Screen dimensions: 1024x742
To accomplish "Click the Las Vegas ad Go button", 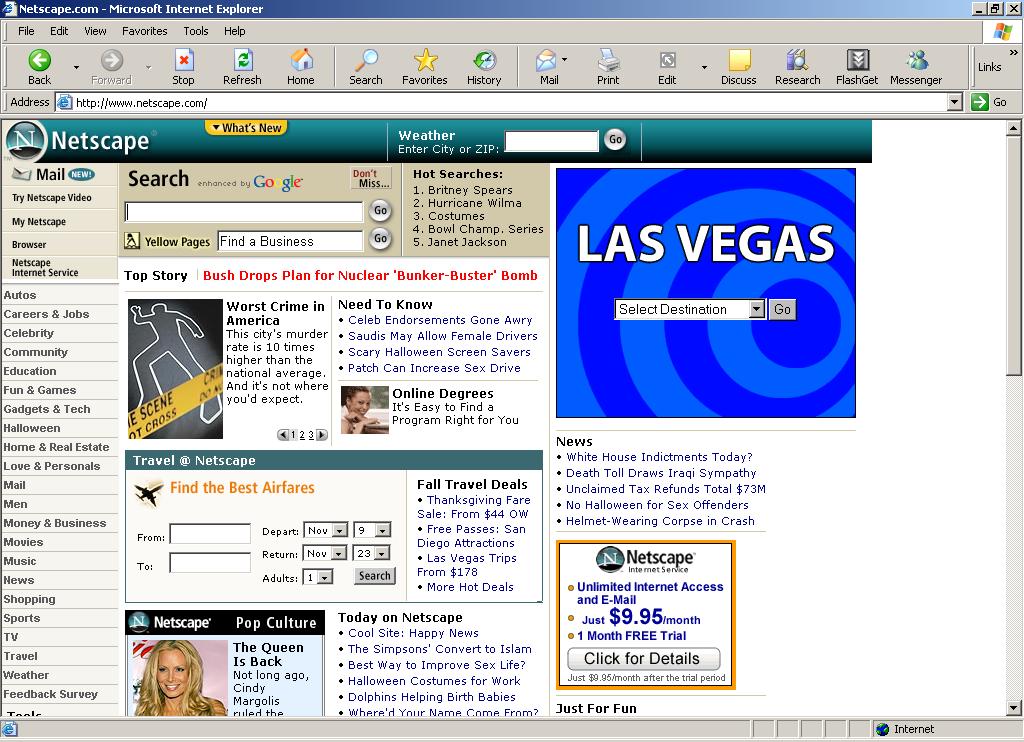I will (782, 309).
